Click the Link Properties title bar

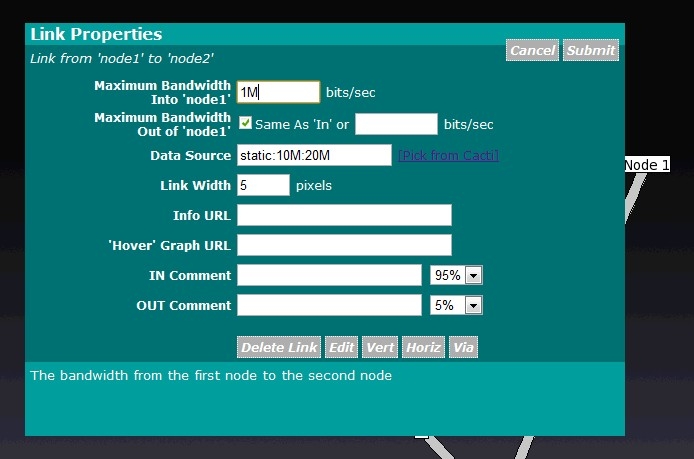[325, 34]
